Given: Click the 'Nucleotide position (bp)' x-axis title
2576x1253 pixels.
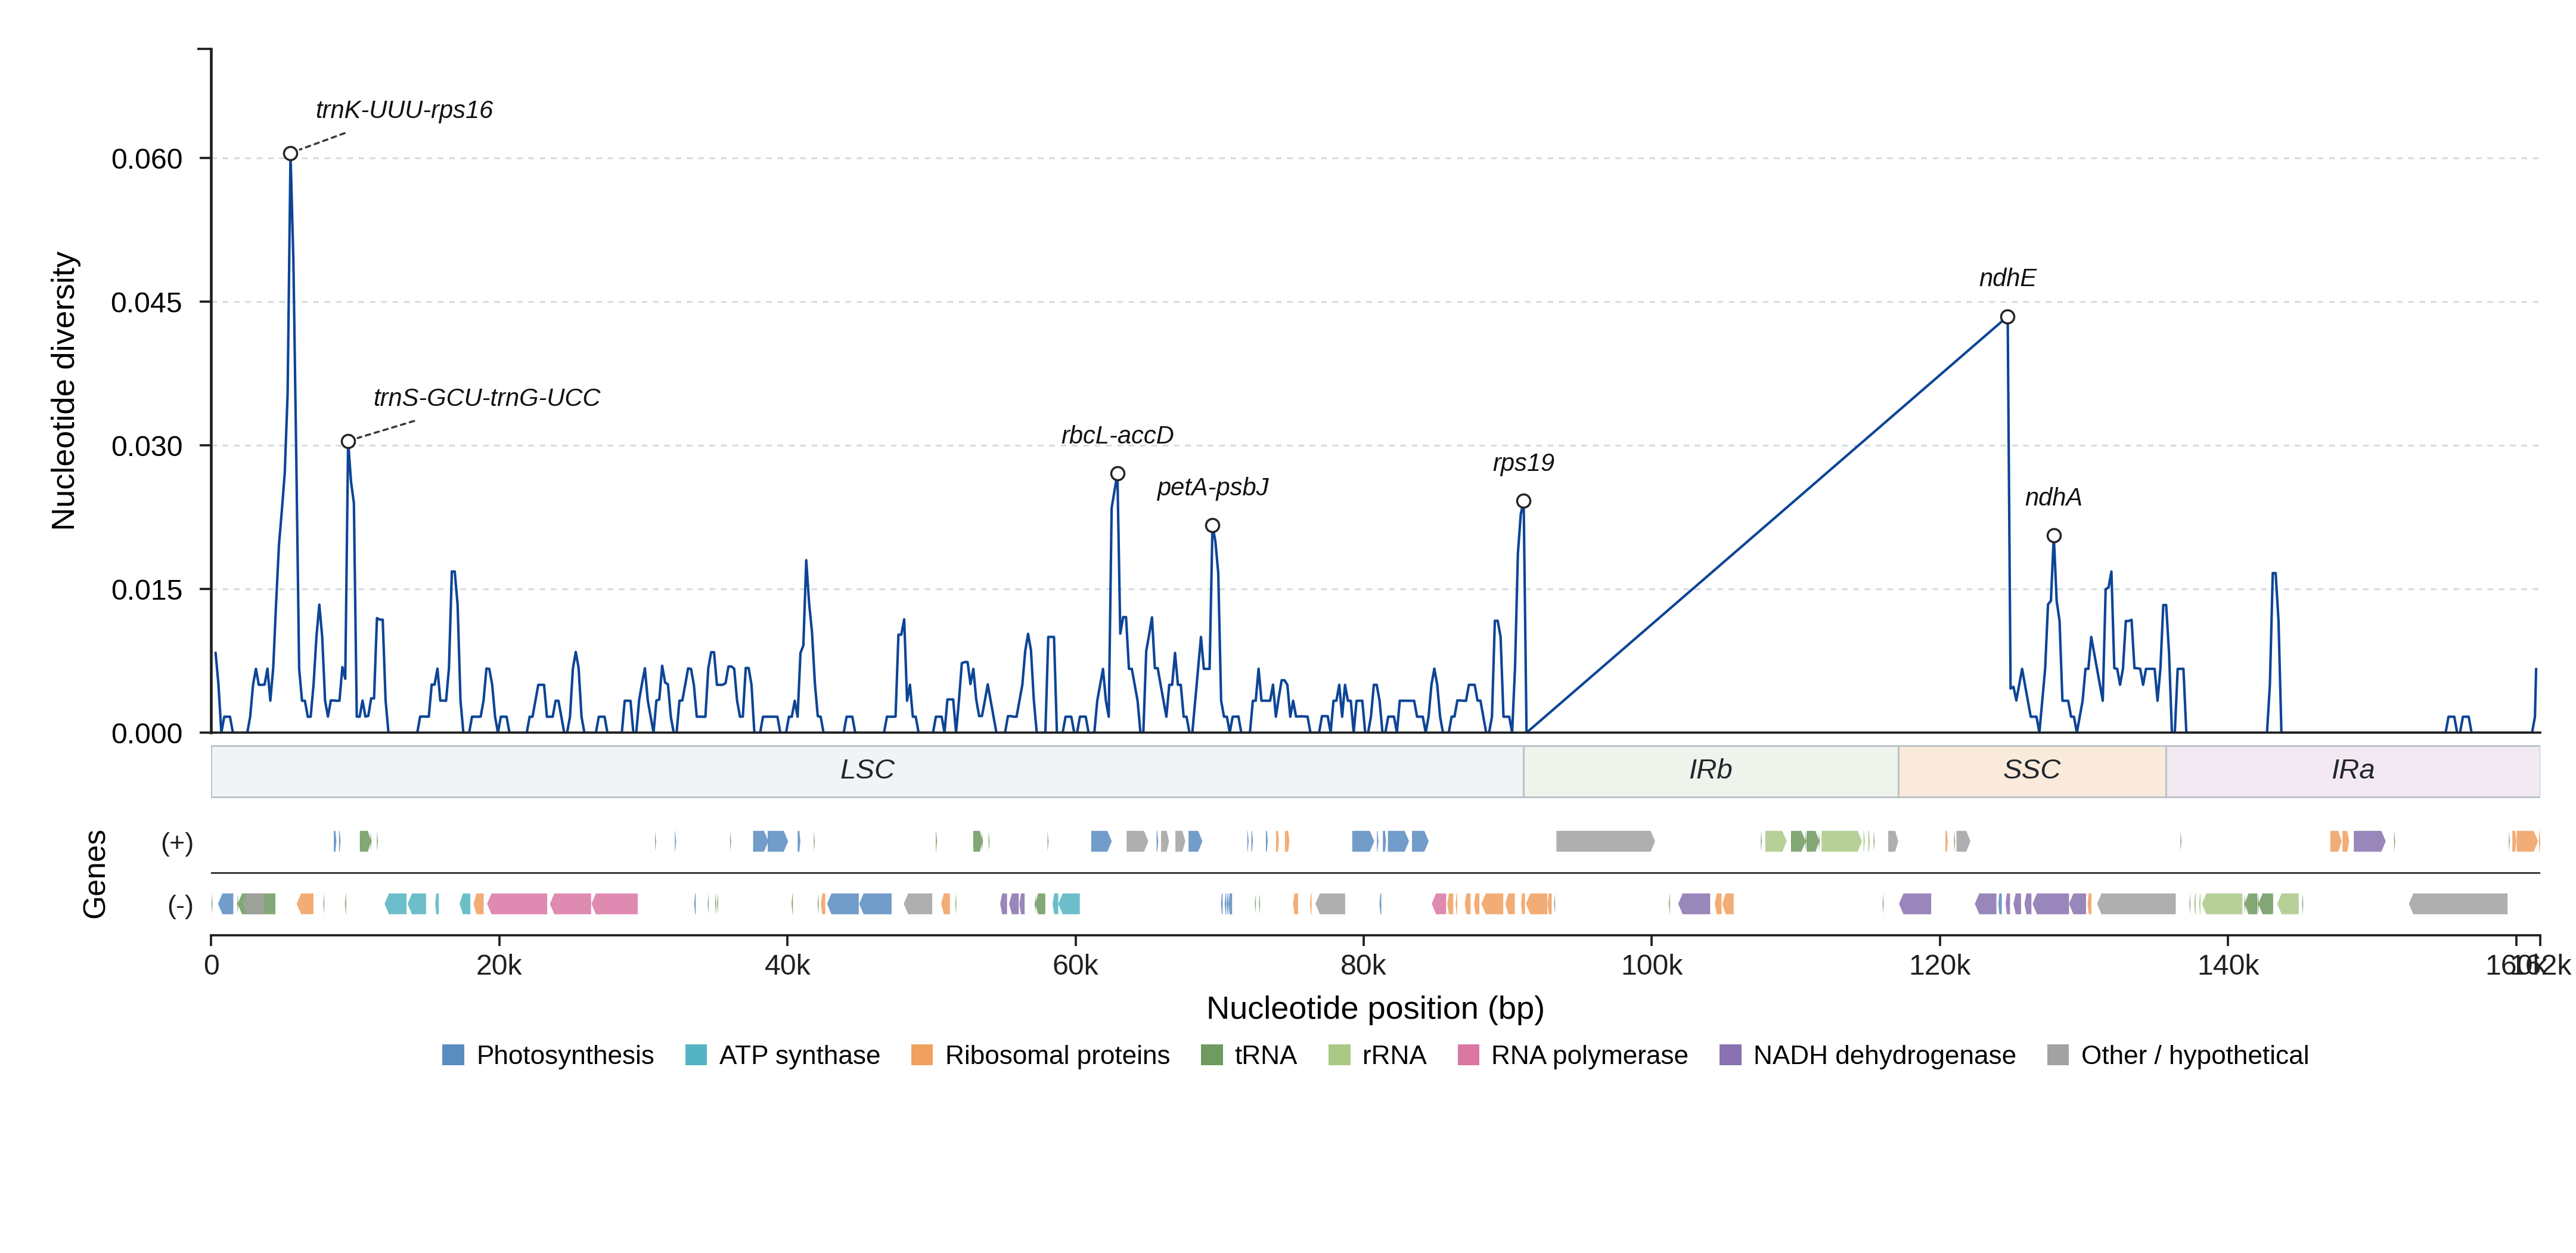Looking at the screenshot, I should (1375, 1009).
